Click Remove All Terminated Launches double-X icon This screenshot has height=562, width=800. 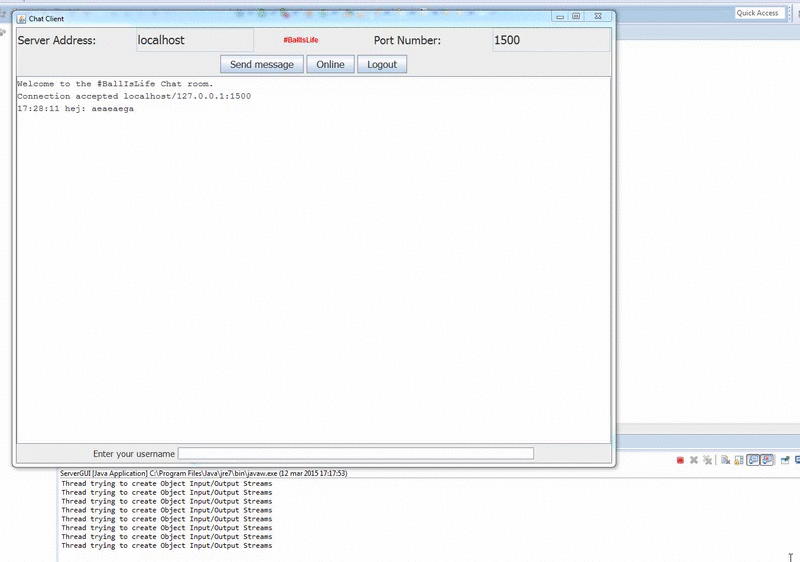(707, 460)
